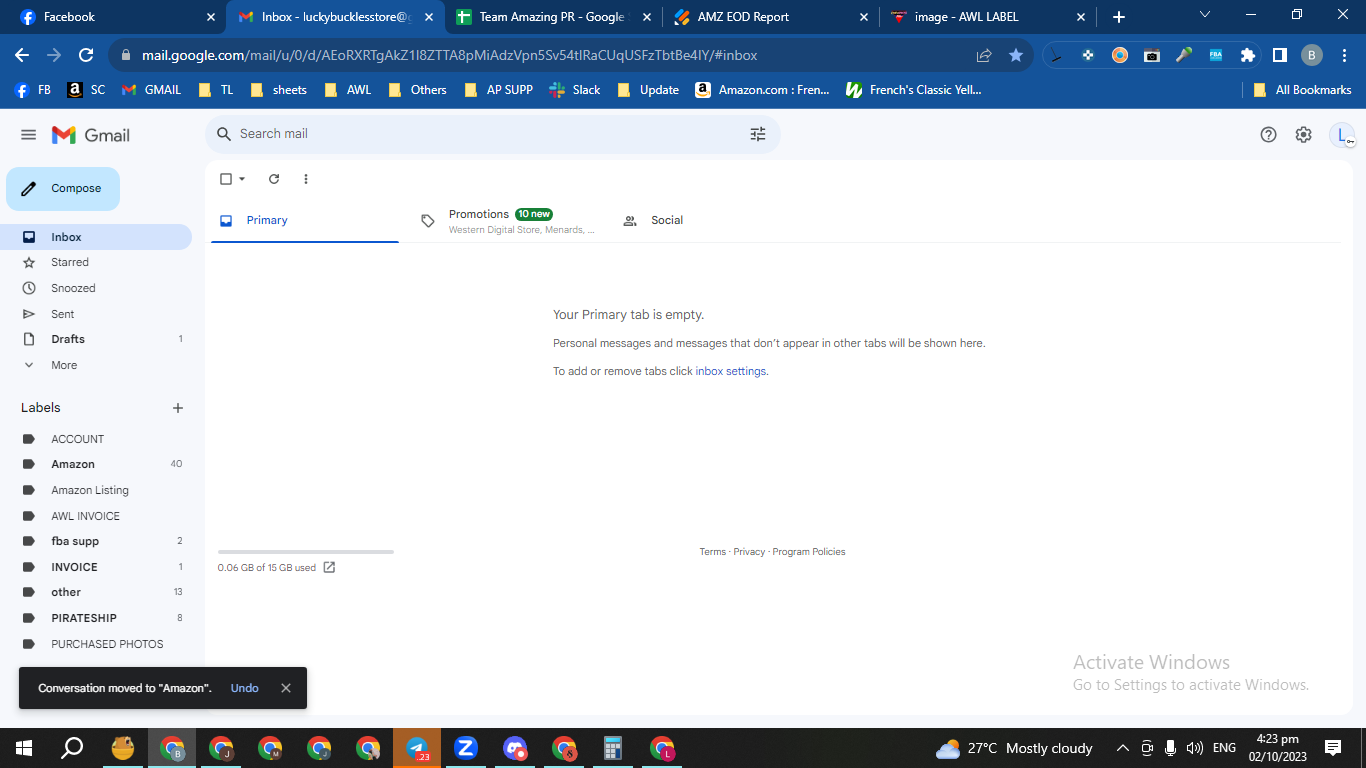
Task: Refresh the inbox
Action: click(x=274, y=179)
